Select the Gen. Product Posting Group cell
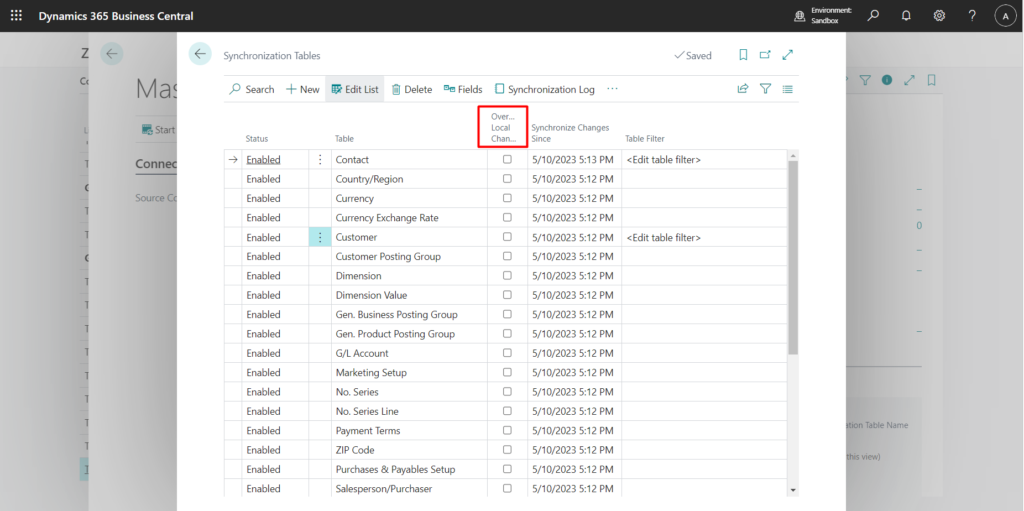Screen dimensions: 1024x511 point(409,334)
